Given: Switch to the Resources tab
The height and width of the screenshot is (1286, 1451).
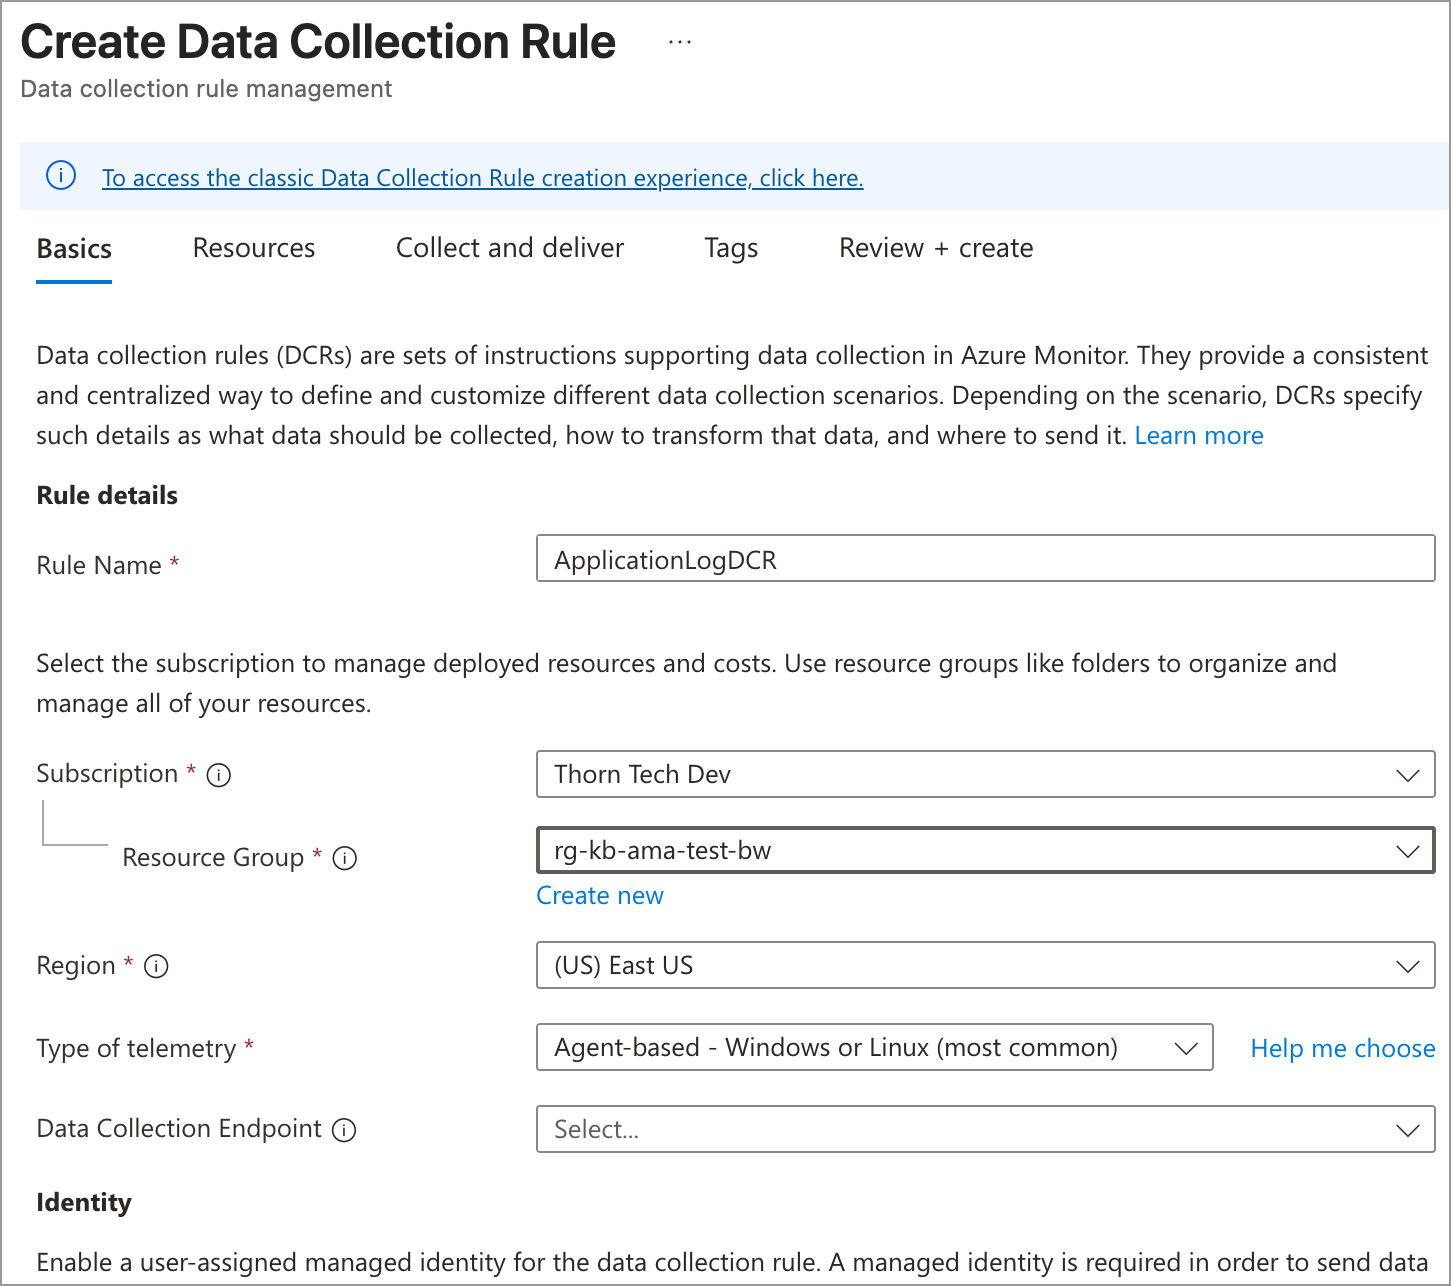Looking at the screenshot, I should coord(254,248).
